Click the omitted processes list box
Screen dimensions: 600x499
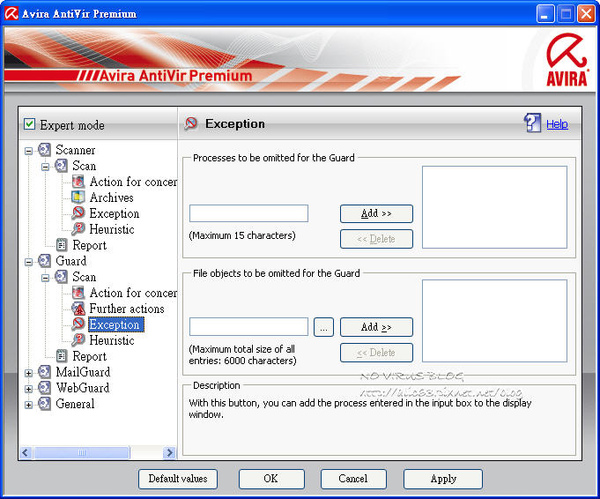494,207
